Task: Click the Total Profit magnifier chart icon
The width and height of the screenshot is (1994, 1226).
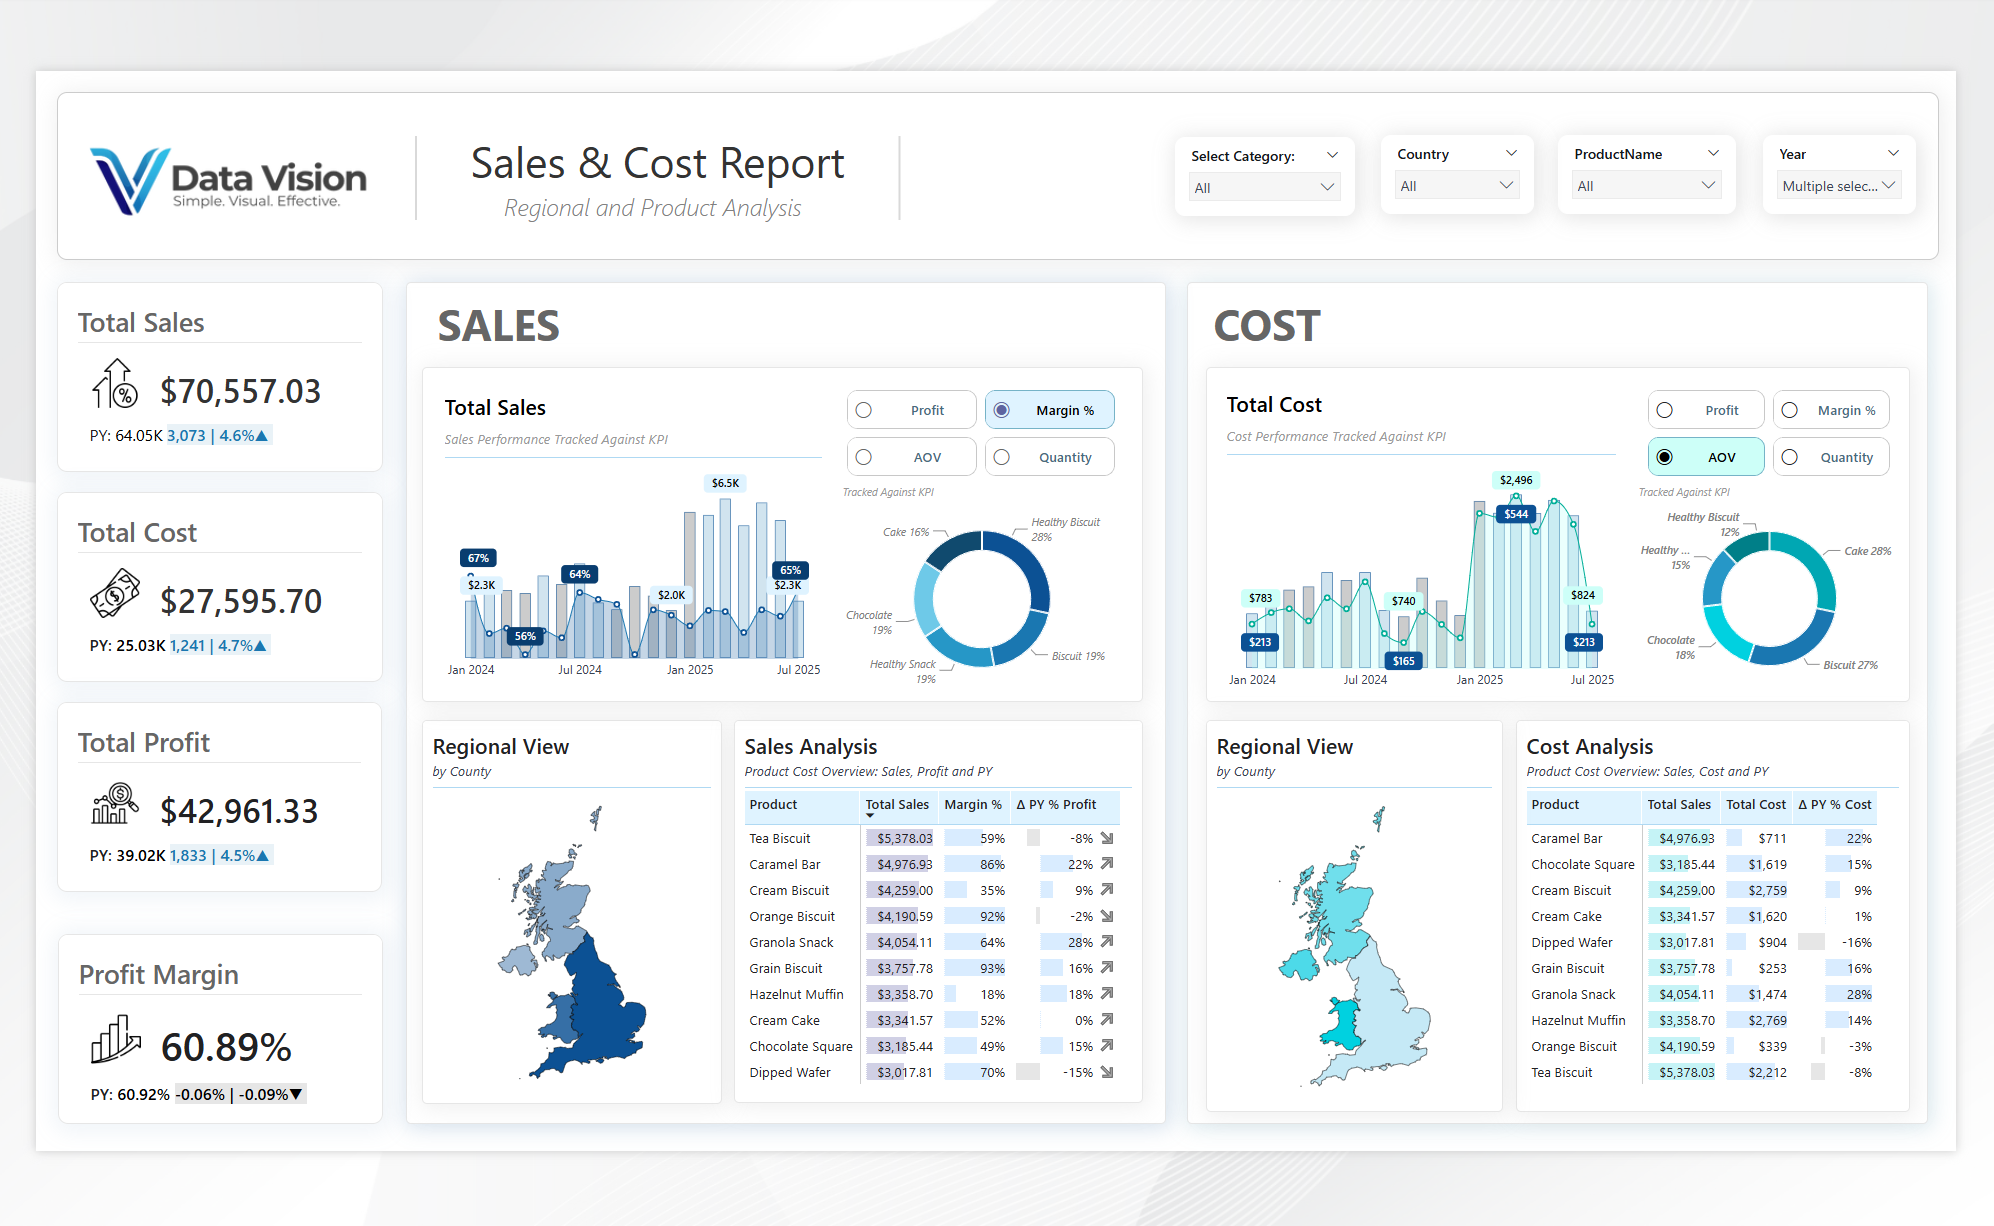Action: click(115, 804)
